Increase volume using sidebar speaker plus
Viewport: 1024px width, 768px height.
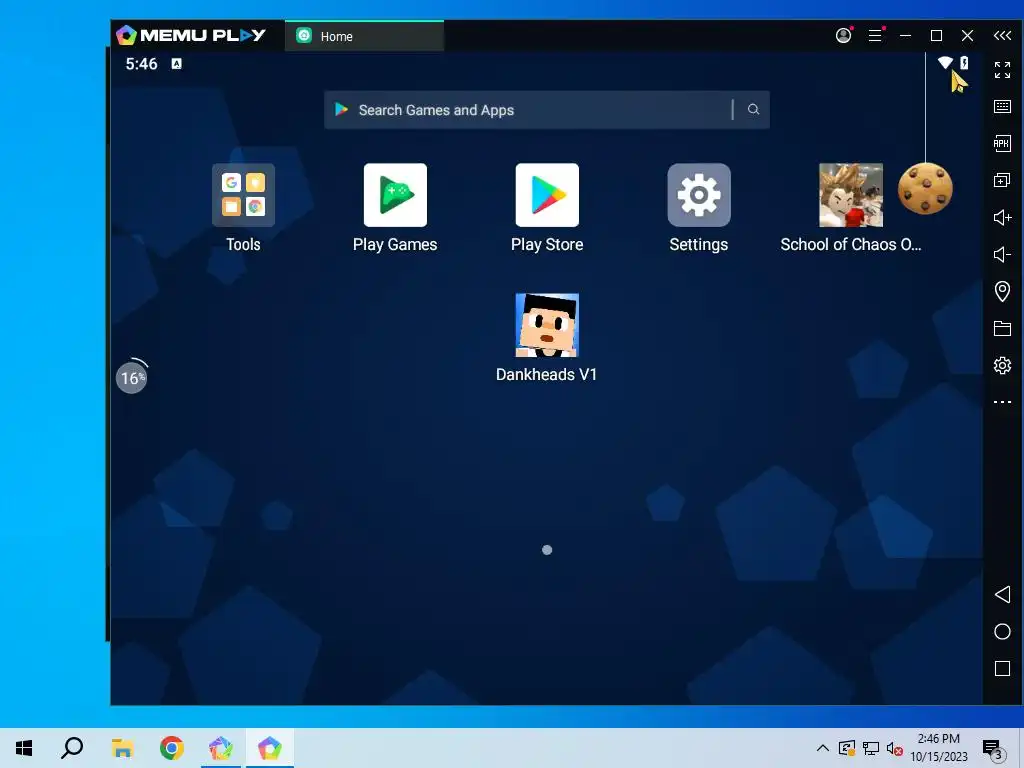pyautogui.click(x=1002, y=217)
